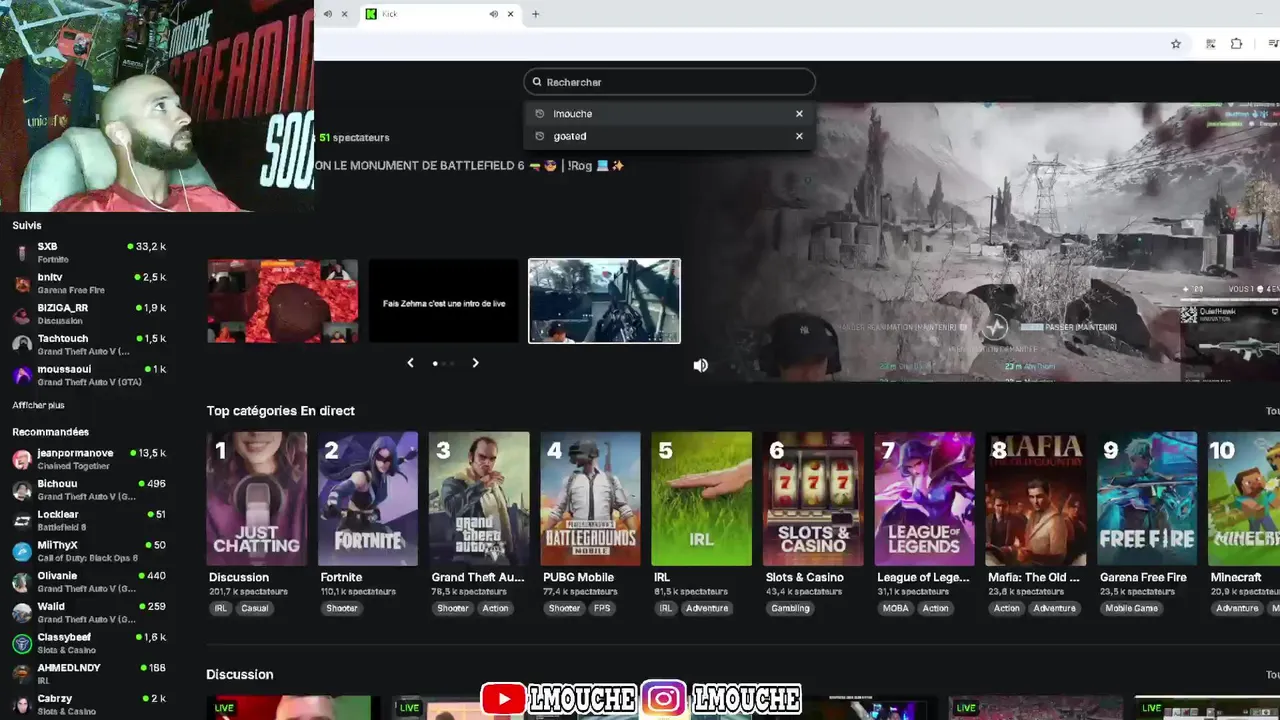
Task: Go to previous featured stream arrow
Action: (410, 363)
